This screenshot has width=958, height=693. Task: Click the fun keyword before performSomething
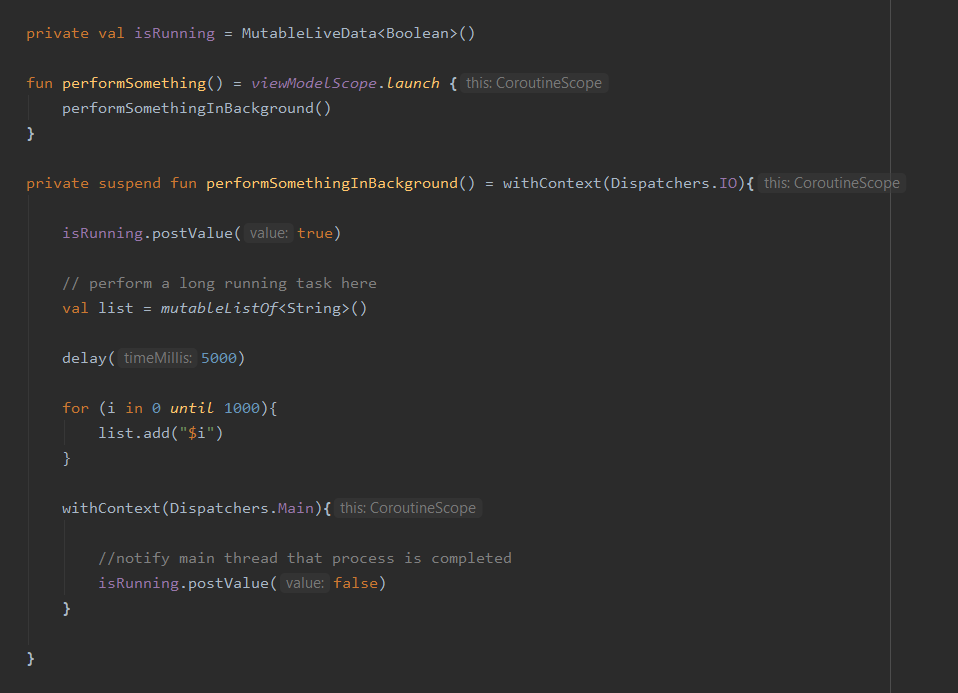pos(40,83)
